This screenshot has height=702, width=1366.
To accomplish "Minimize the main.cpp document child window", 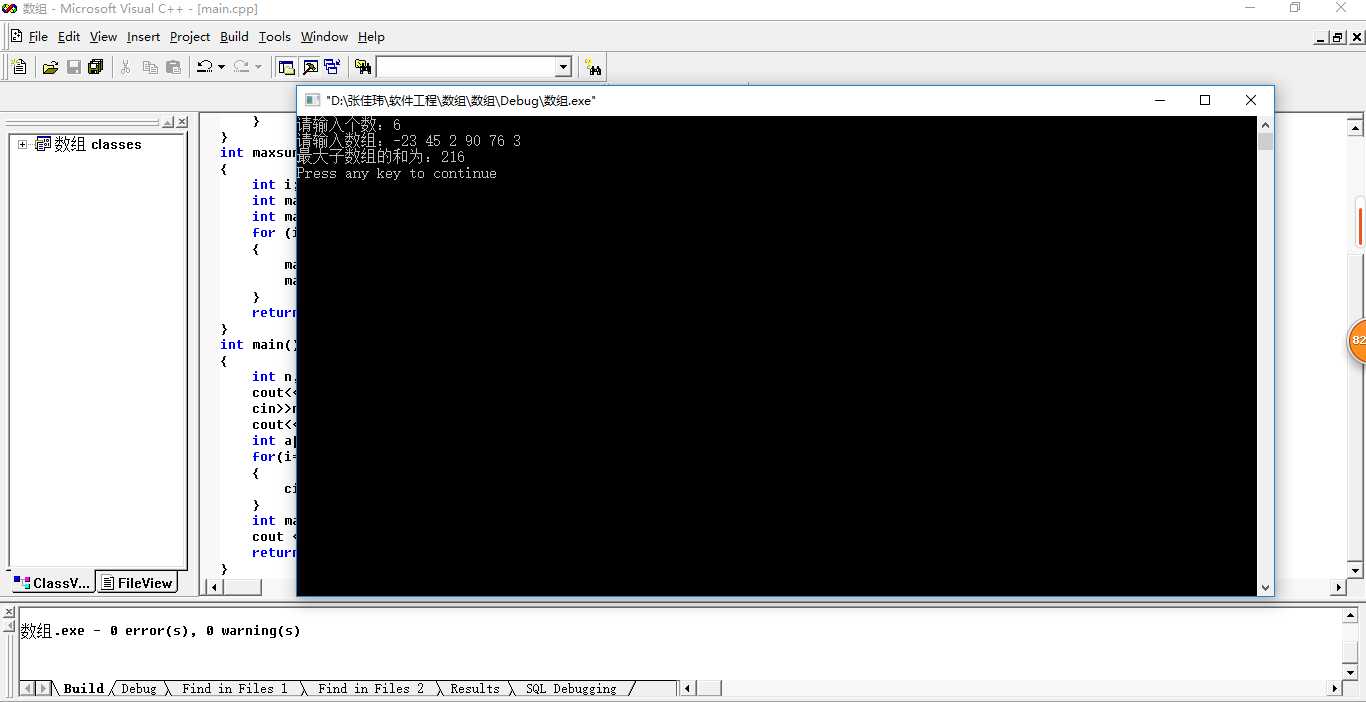I will tap(1322, 37).
